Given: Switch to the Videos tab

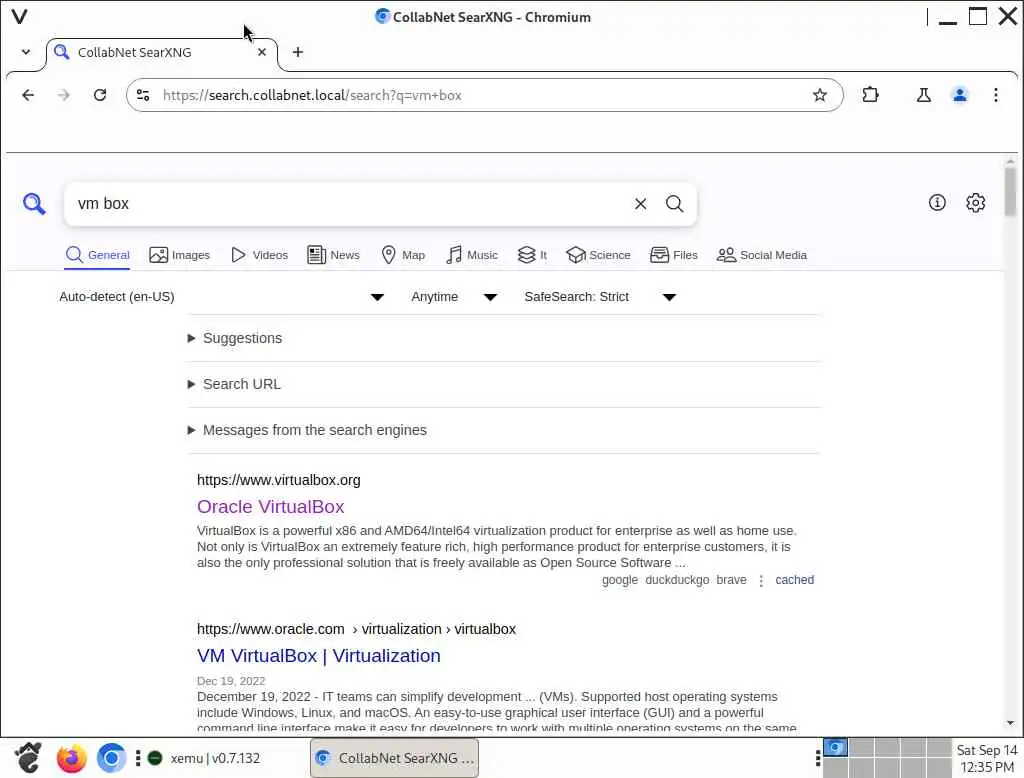Looking at the screenshot, I should (259, 255).
